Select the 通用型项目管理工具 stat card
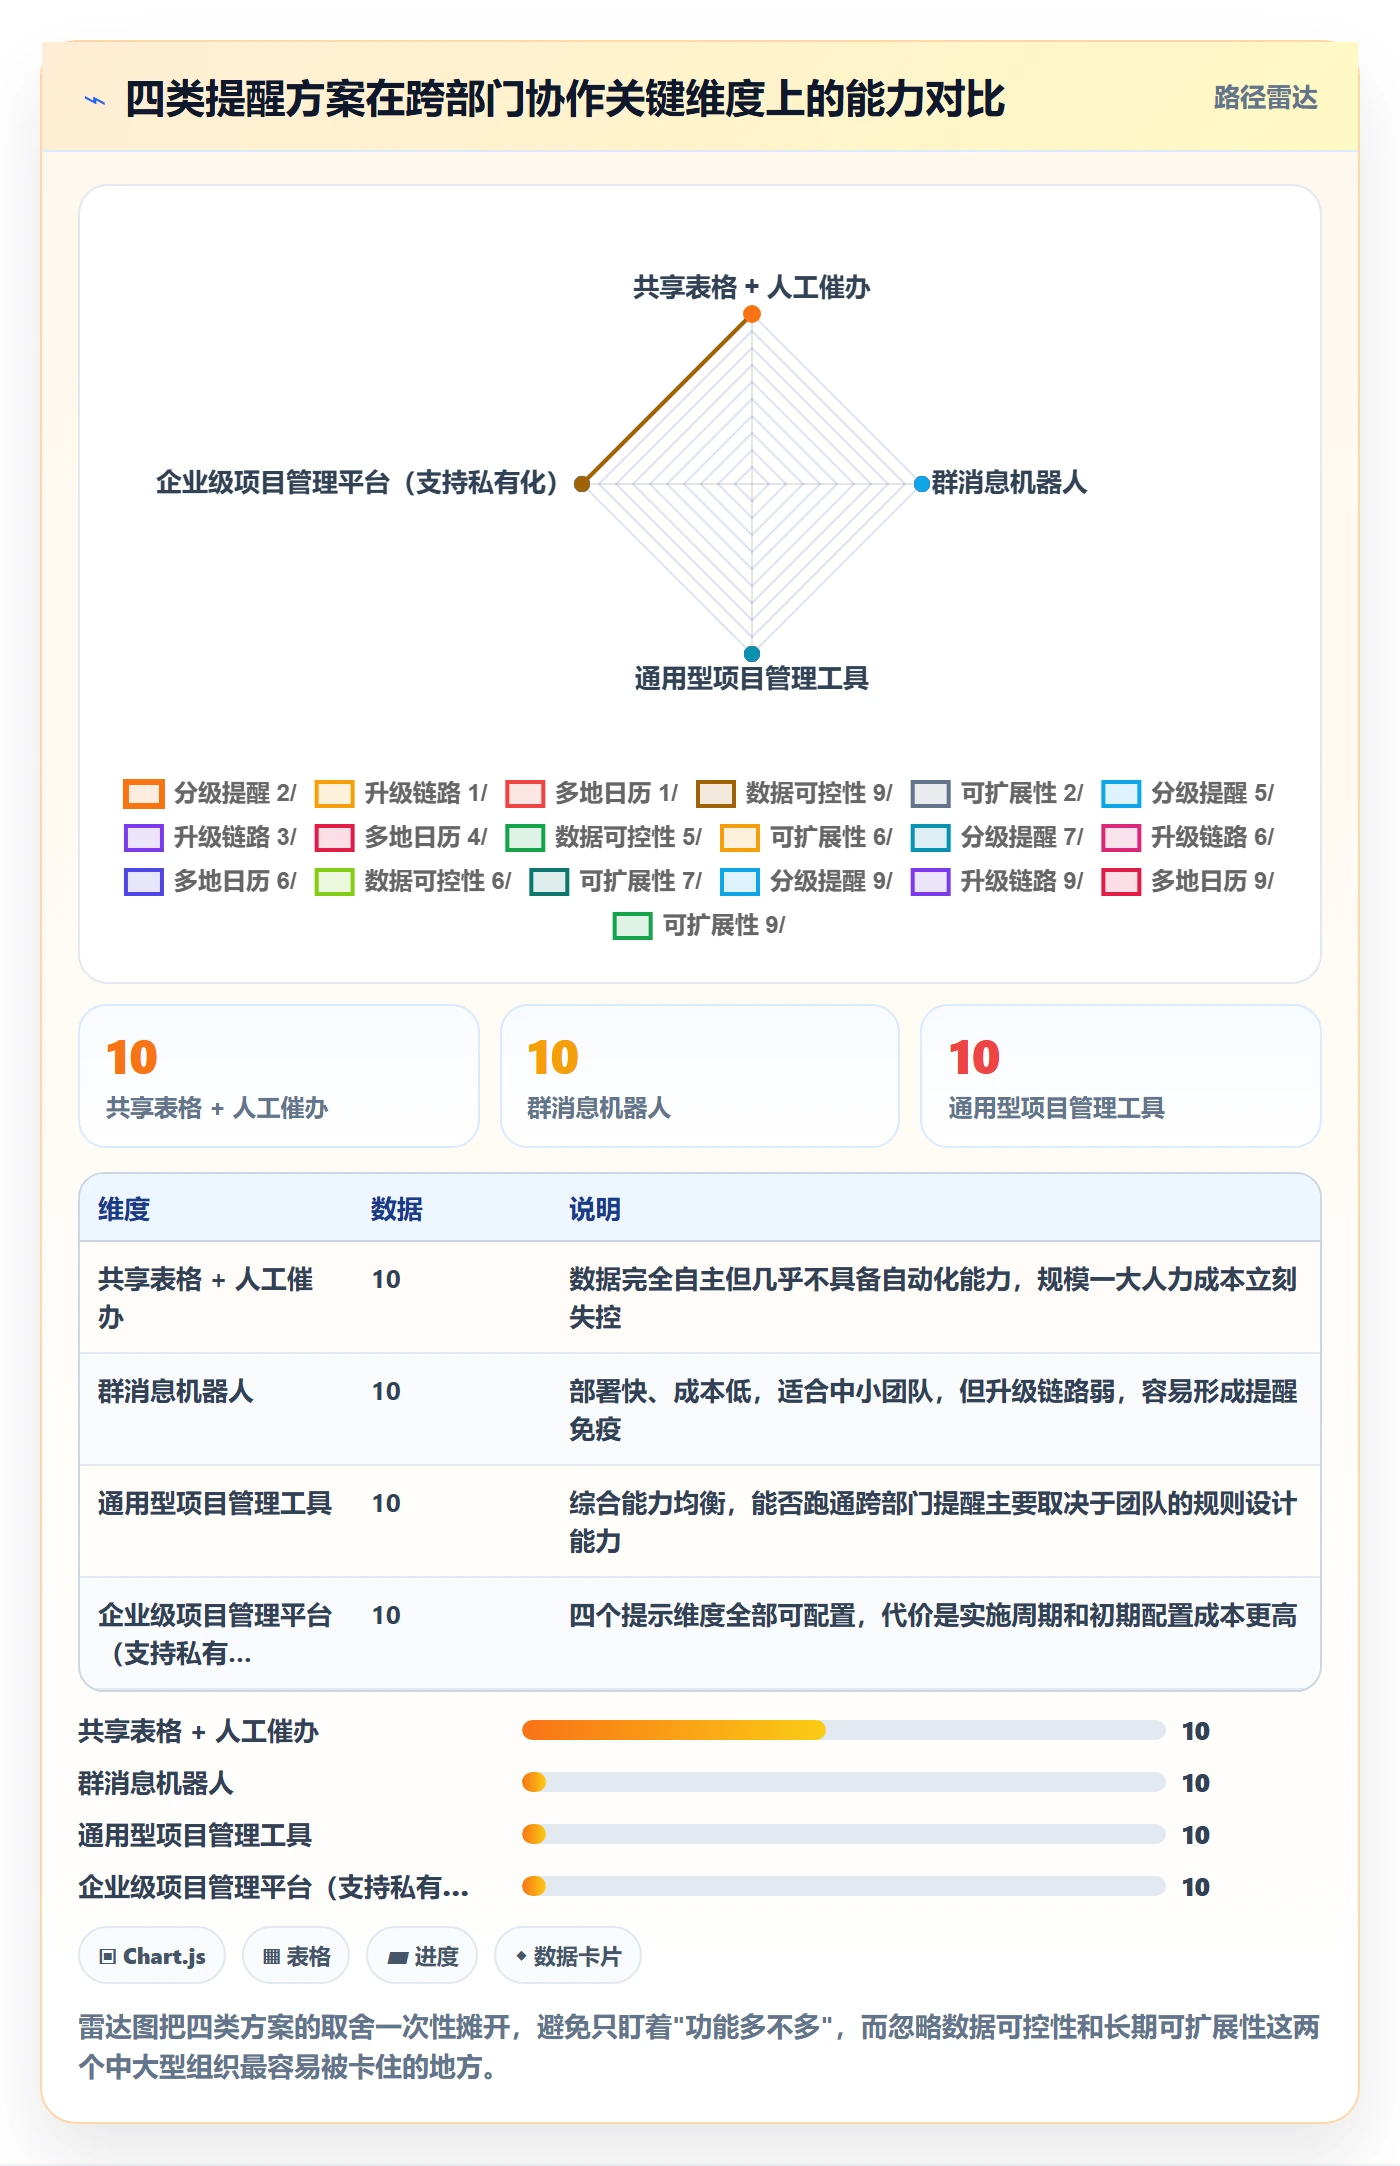 coord(1121,1076)
